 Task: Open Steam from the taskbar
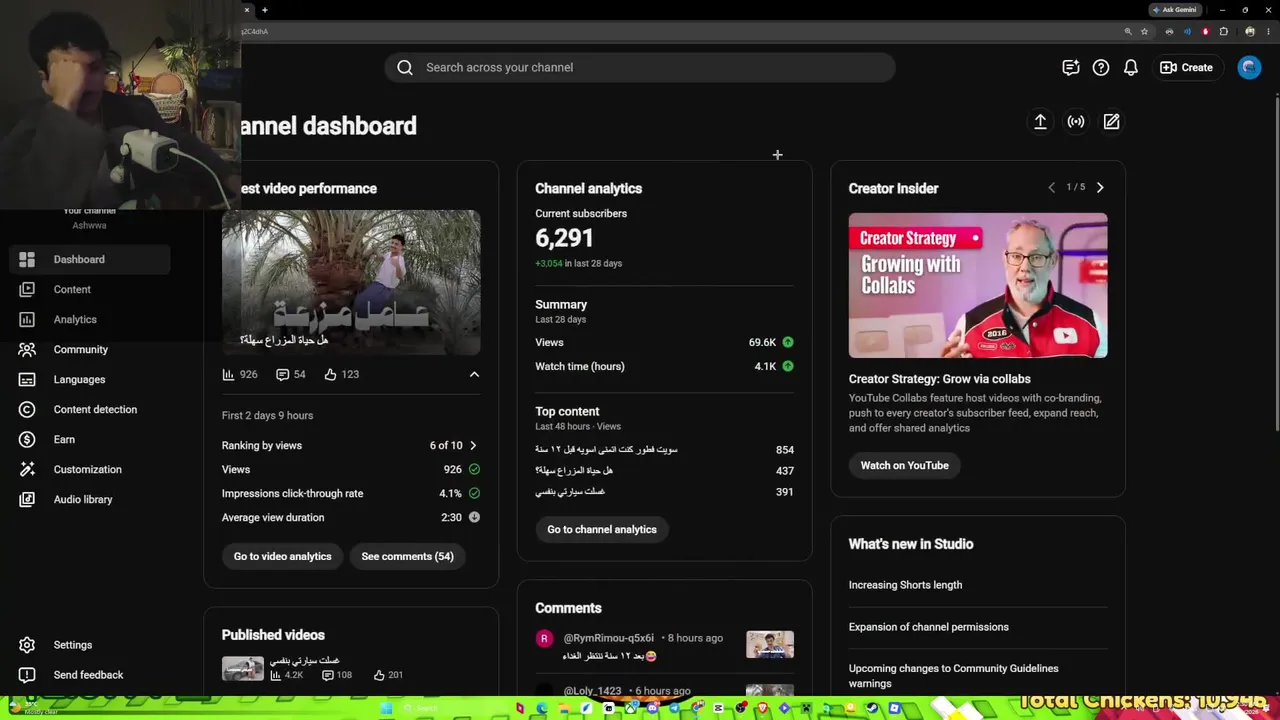(x=872, y=708)
